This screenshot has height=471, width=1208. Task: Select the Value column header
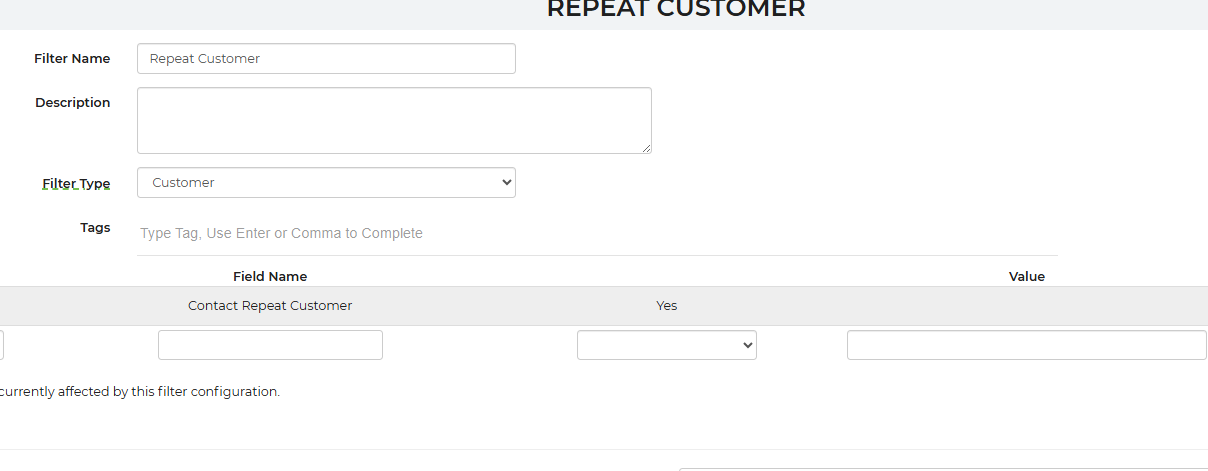pyautogui.click(x=1026, y=277)
